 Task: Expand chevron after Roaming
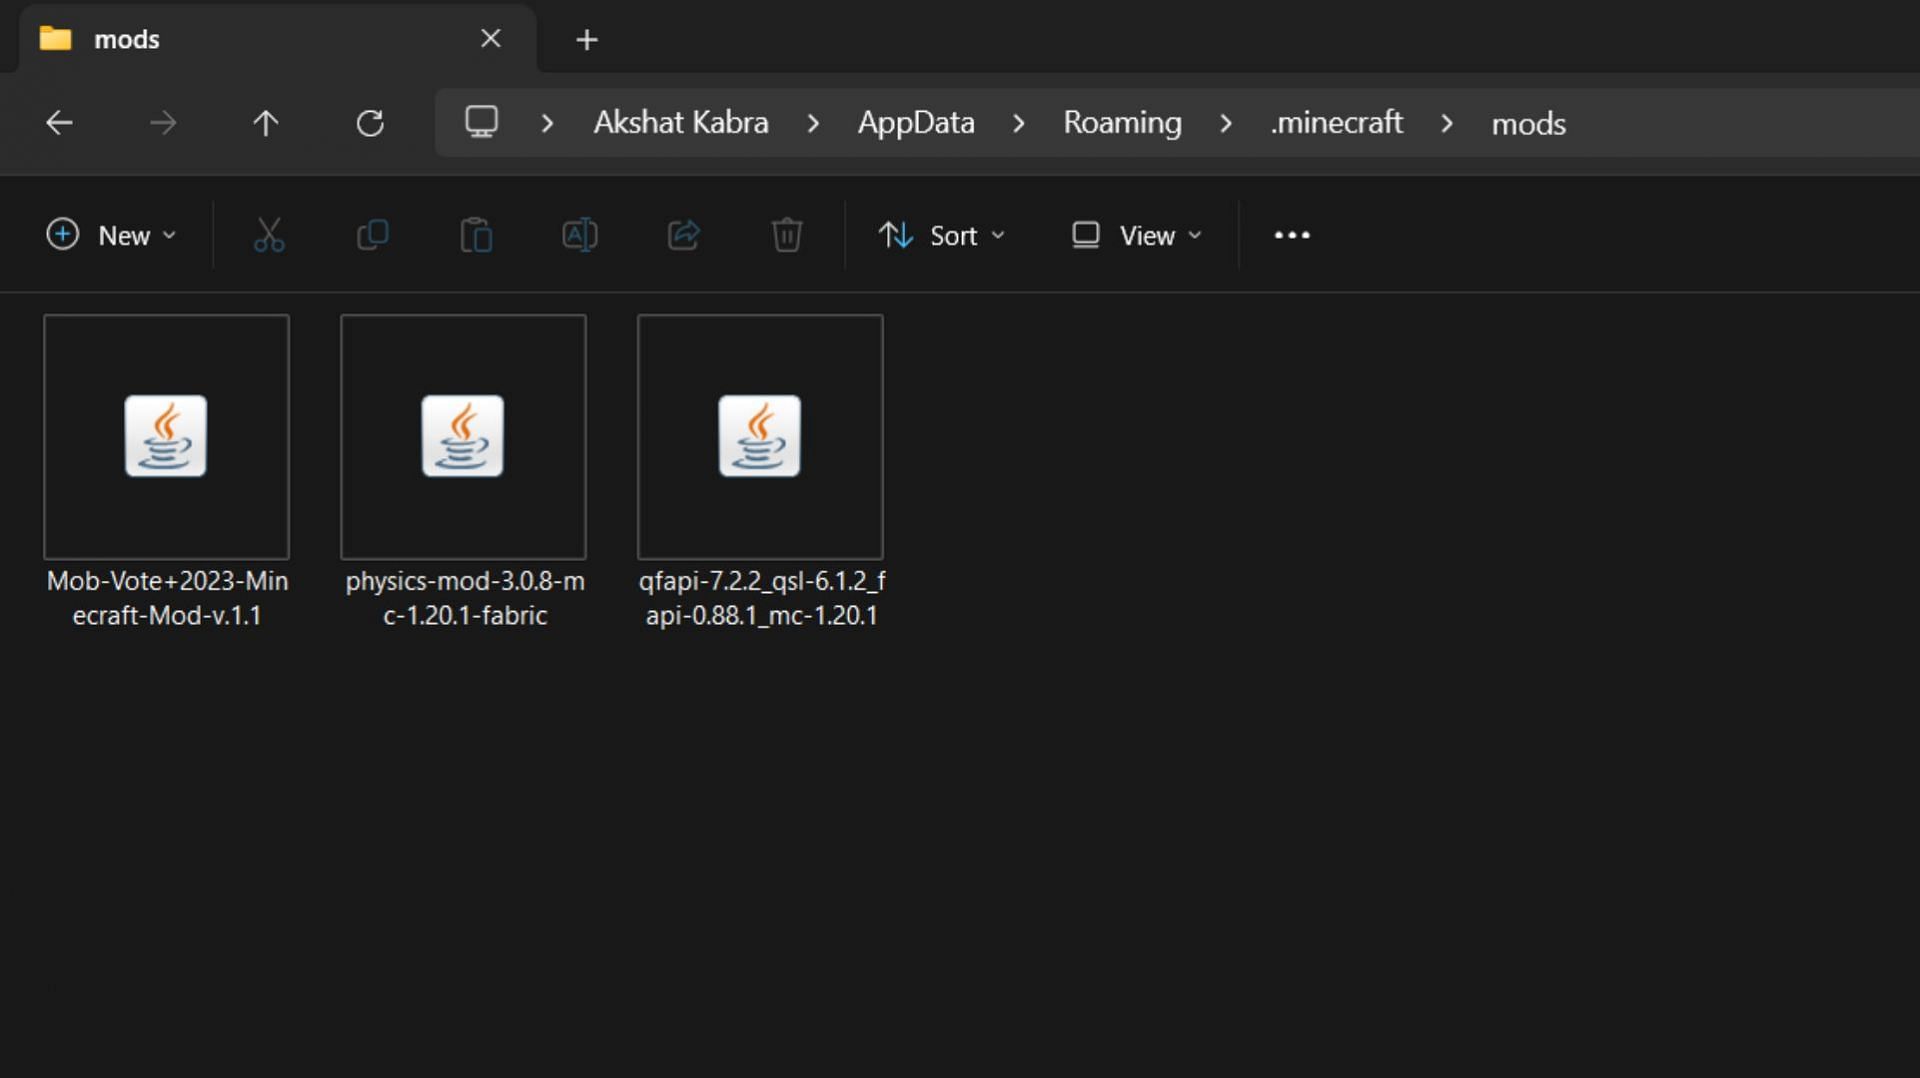point(1226,123)
